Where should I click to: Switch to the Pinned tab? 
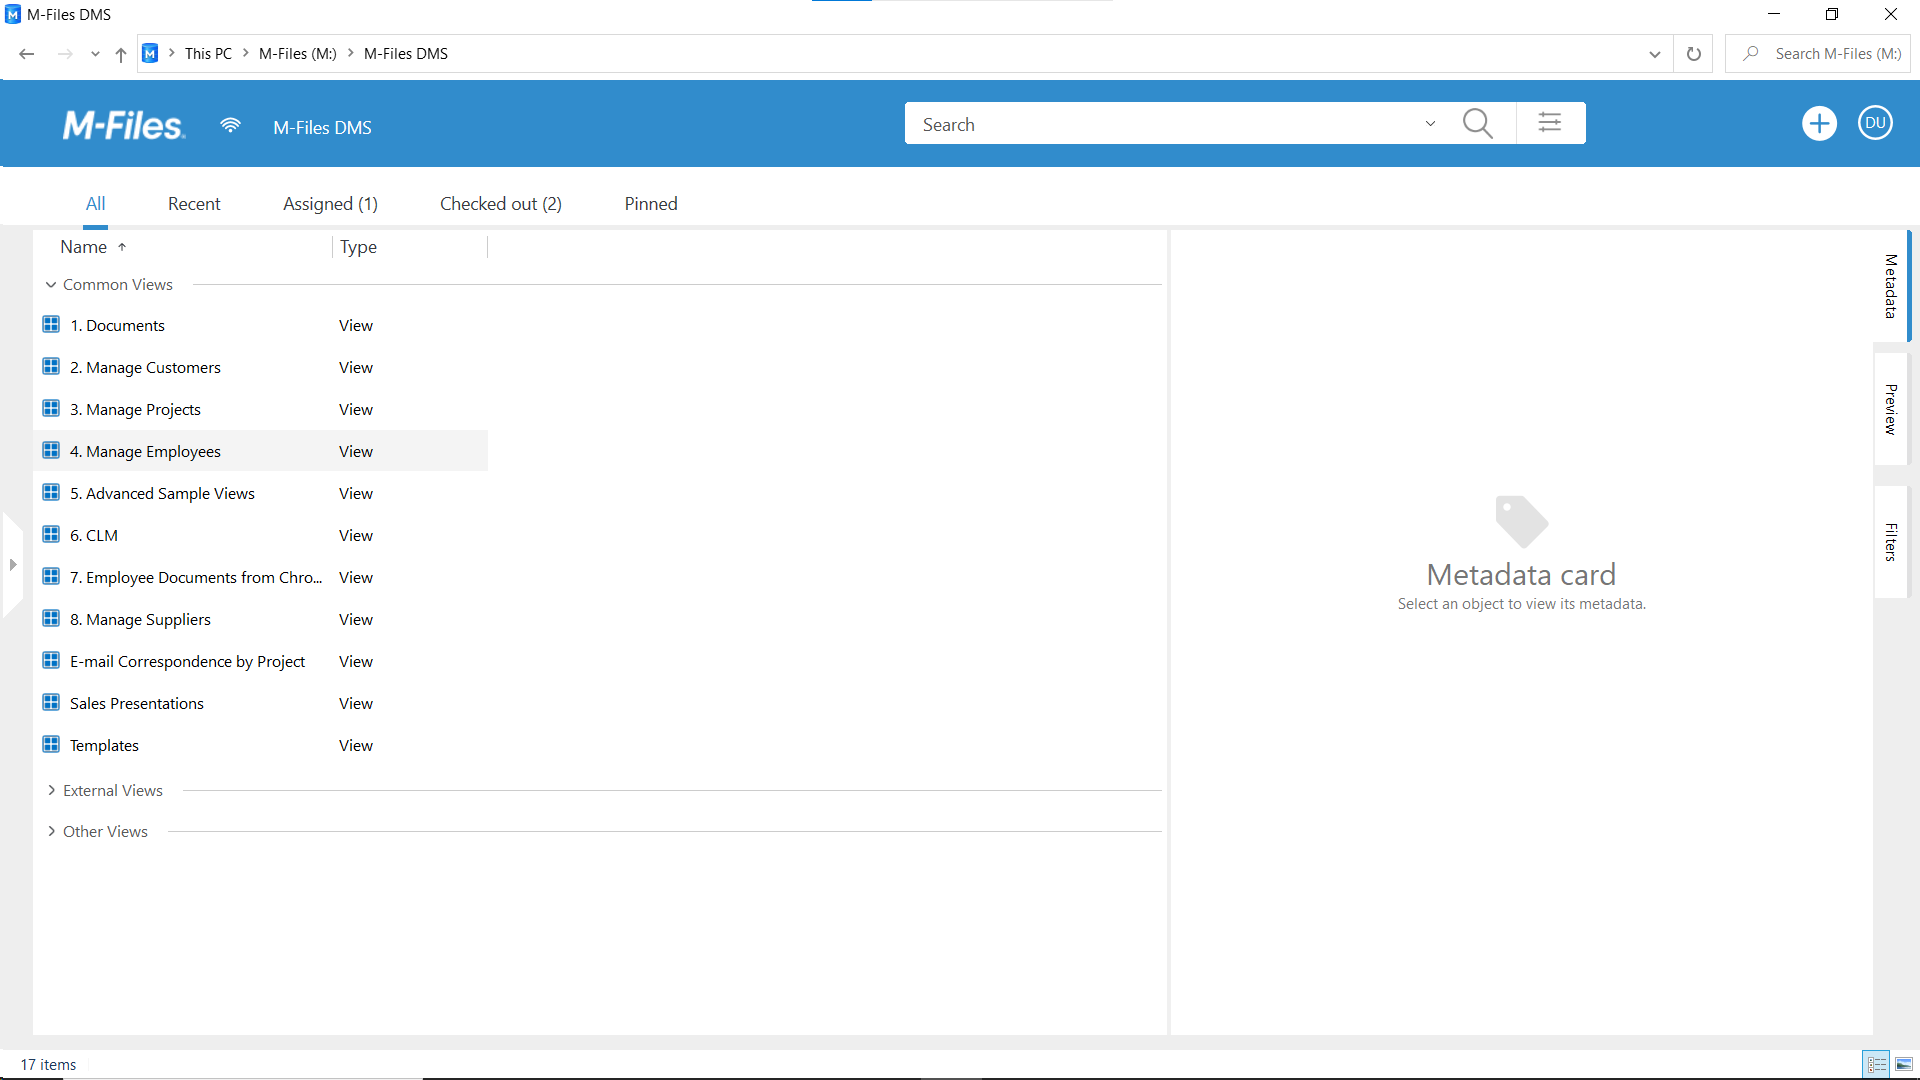coord(651,204)
